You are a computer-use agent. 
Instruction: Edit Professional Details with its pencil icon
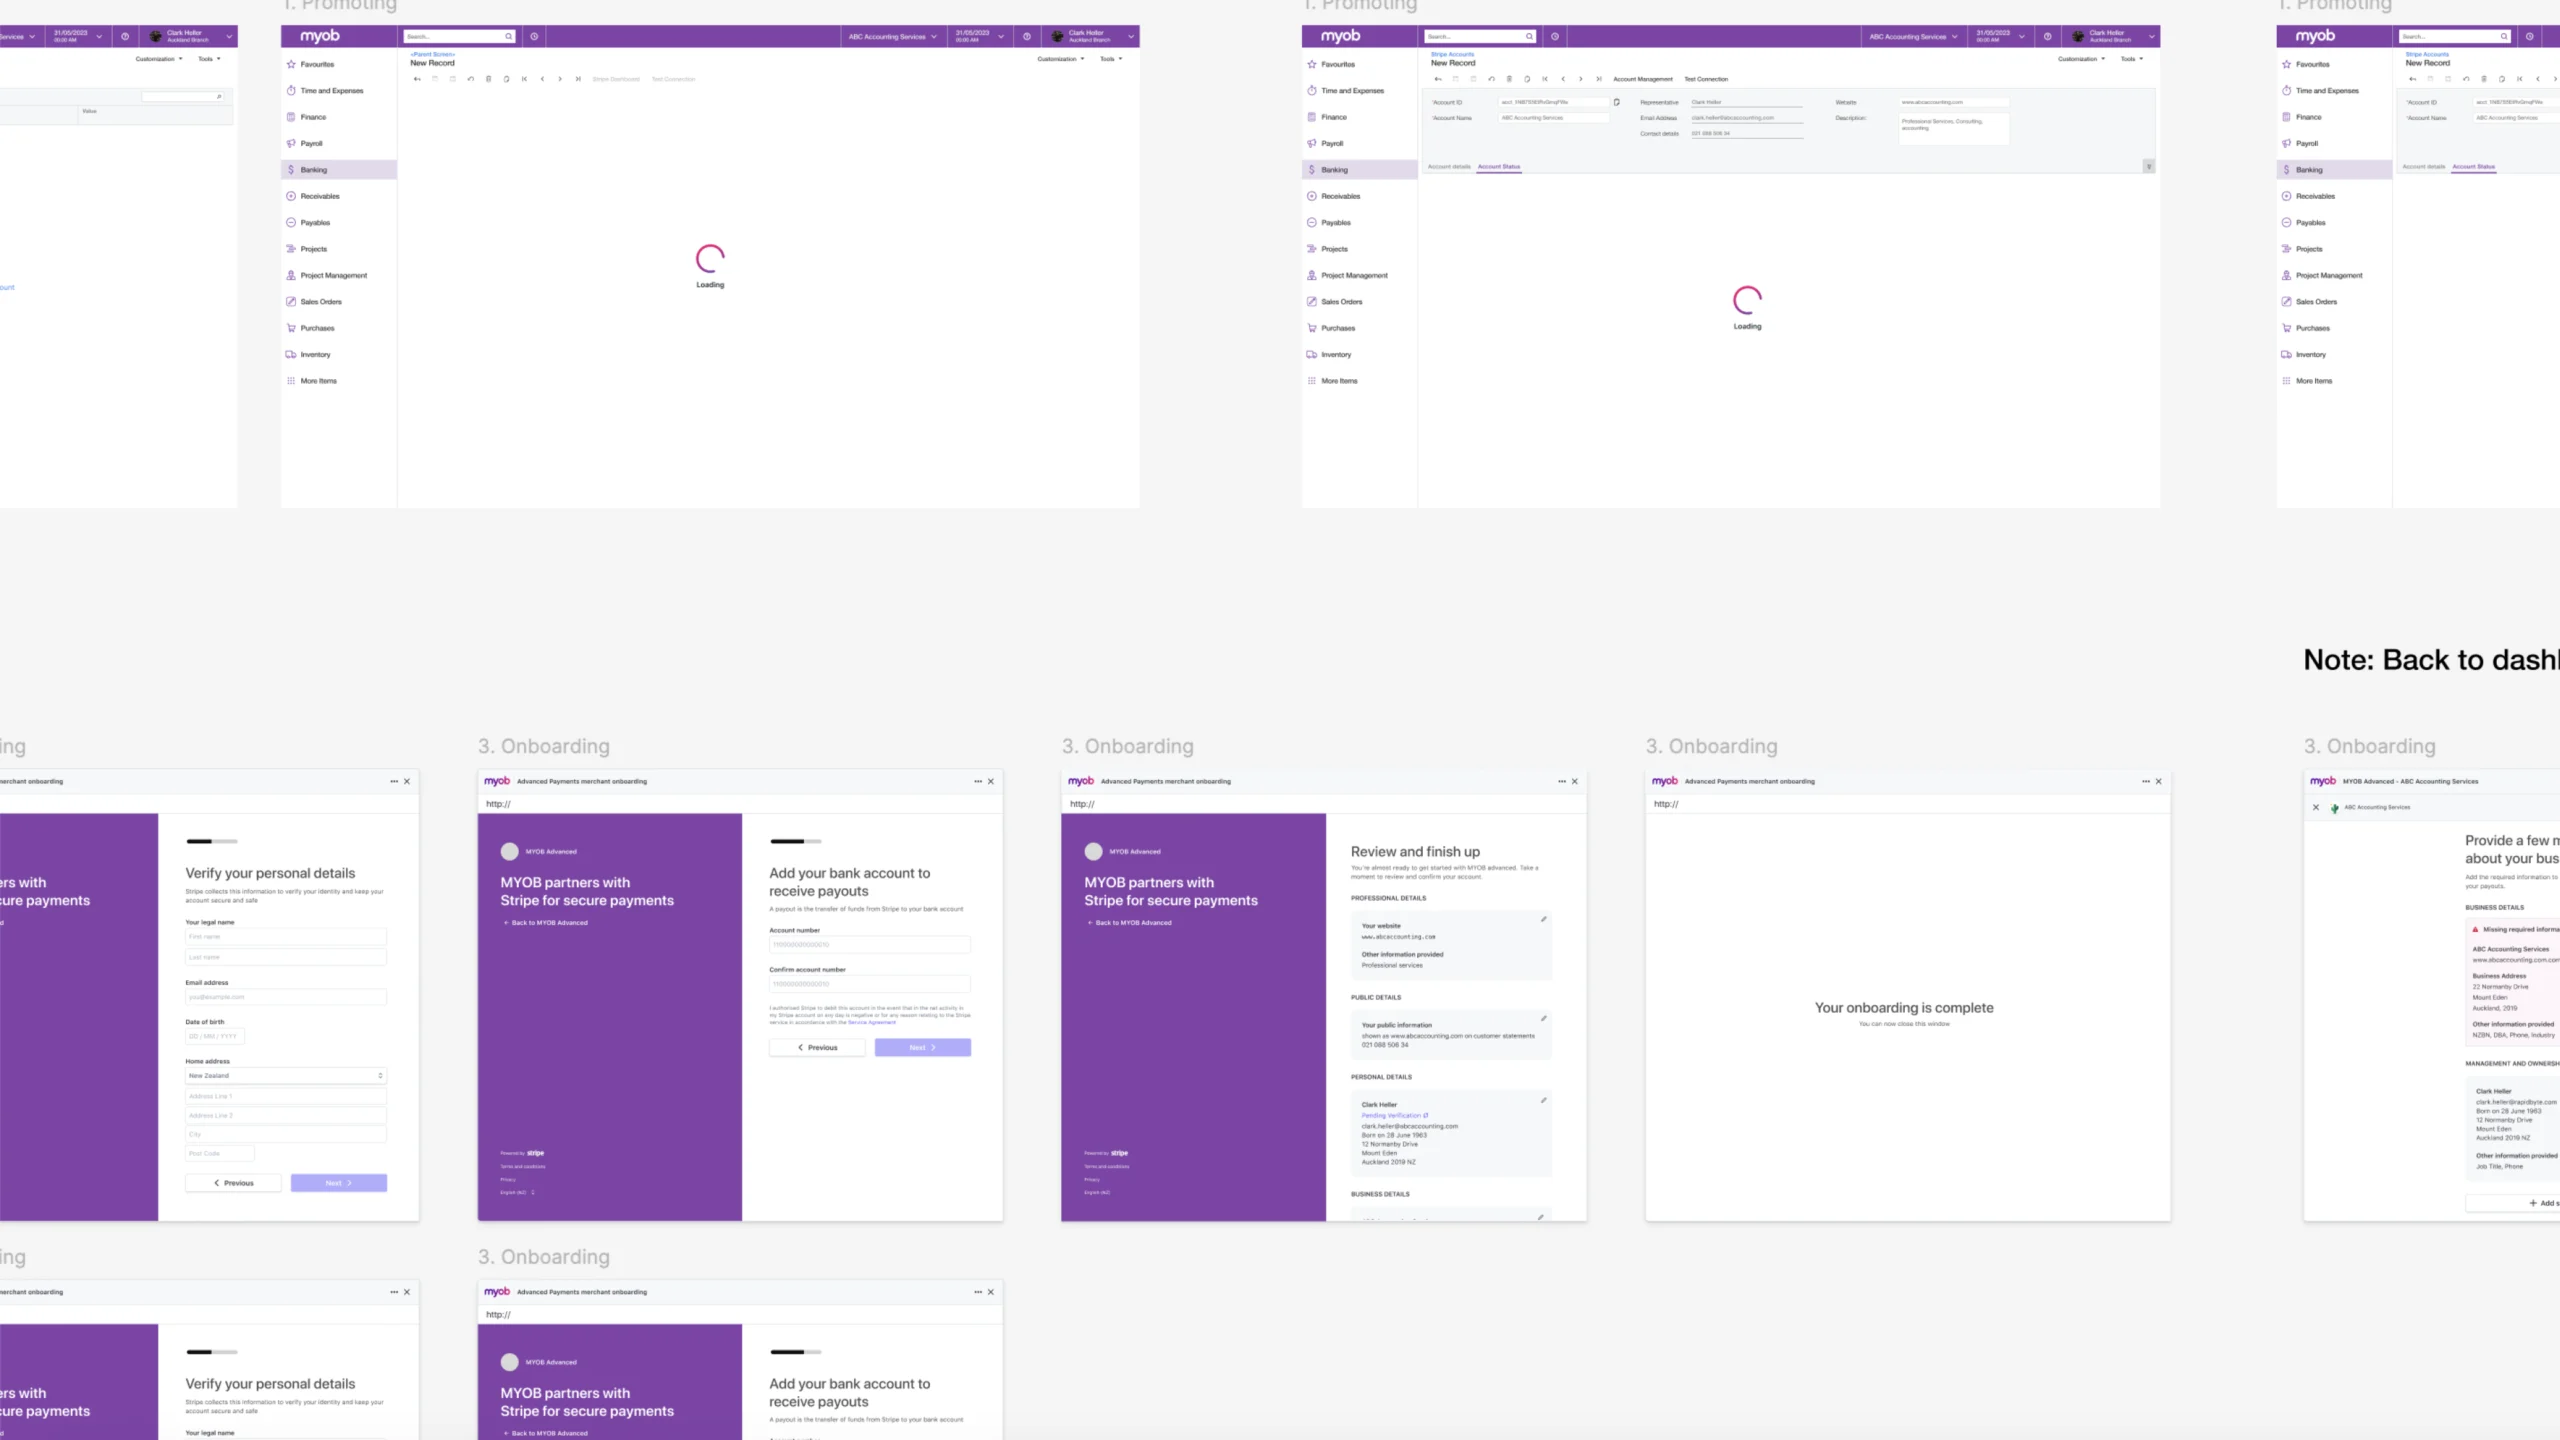pyautogui.click(x=1543, y=919)
